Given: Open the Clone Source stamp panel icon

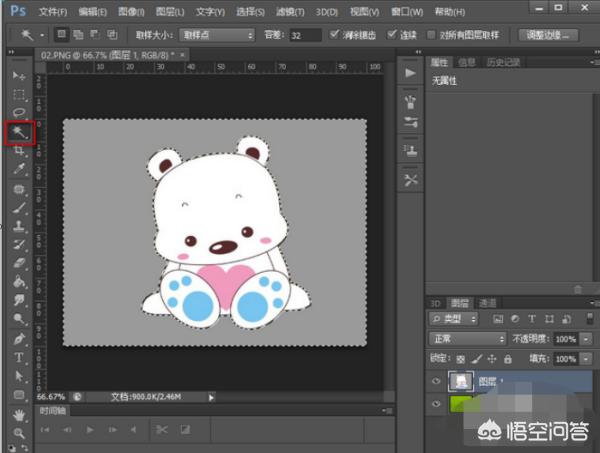Looking at the screenshot, I should coord(410,150).
